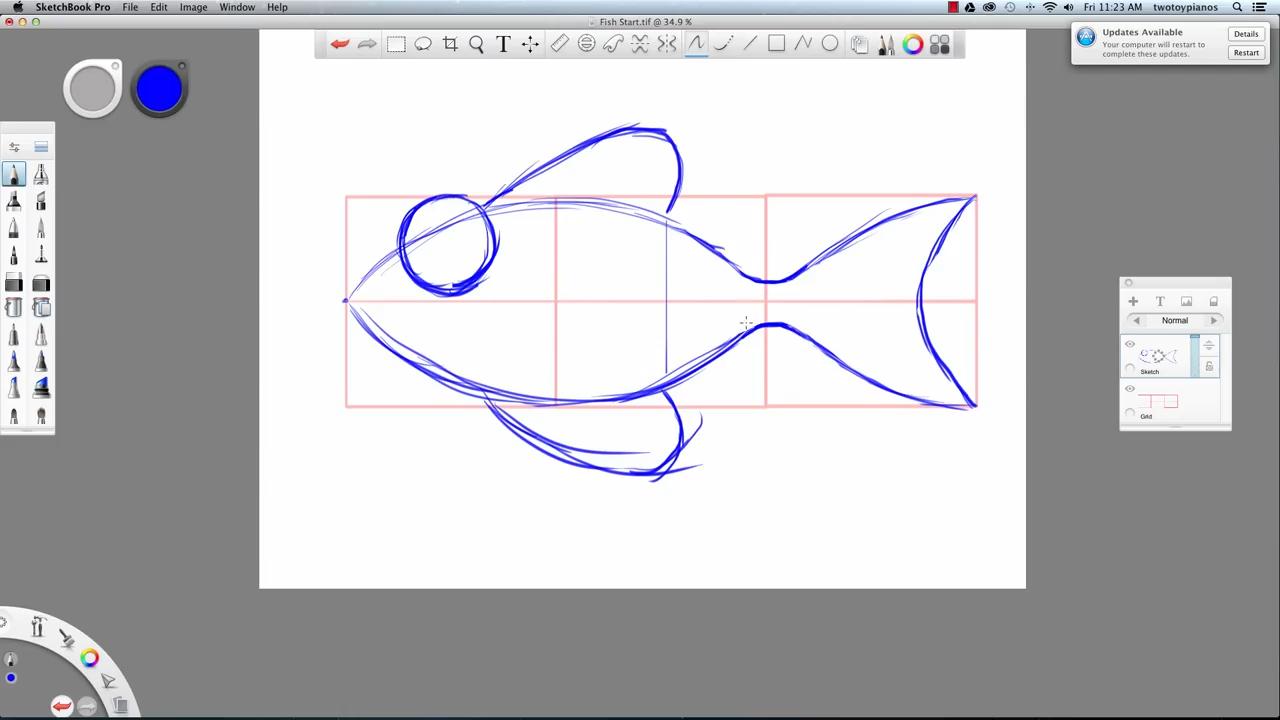Activate the Zoom magnifier tool
Screen dimensions: 1280x720
coord(477,44)
